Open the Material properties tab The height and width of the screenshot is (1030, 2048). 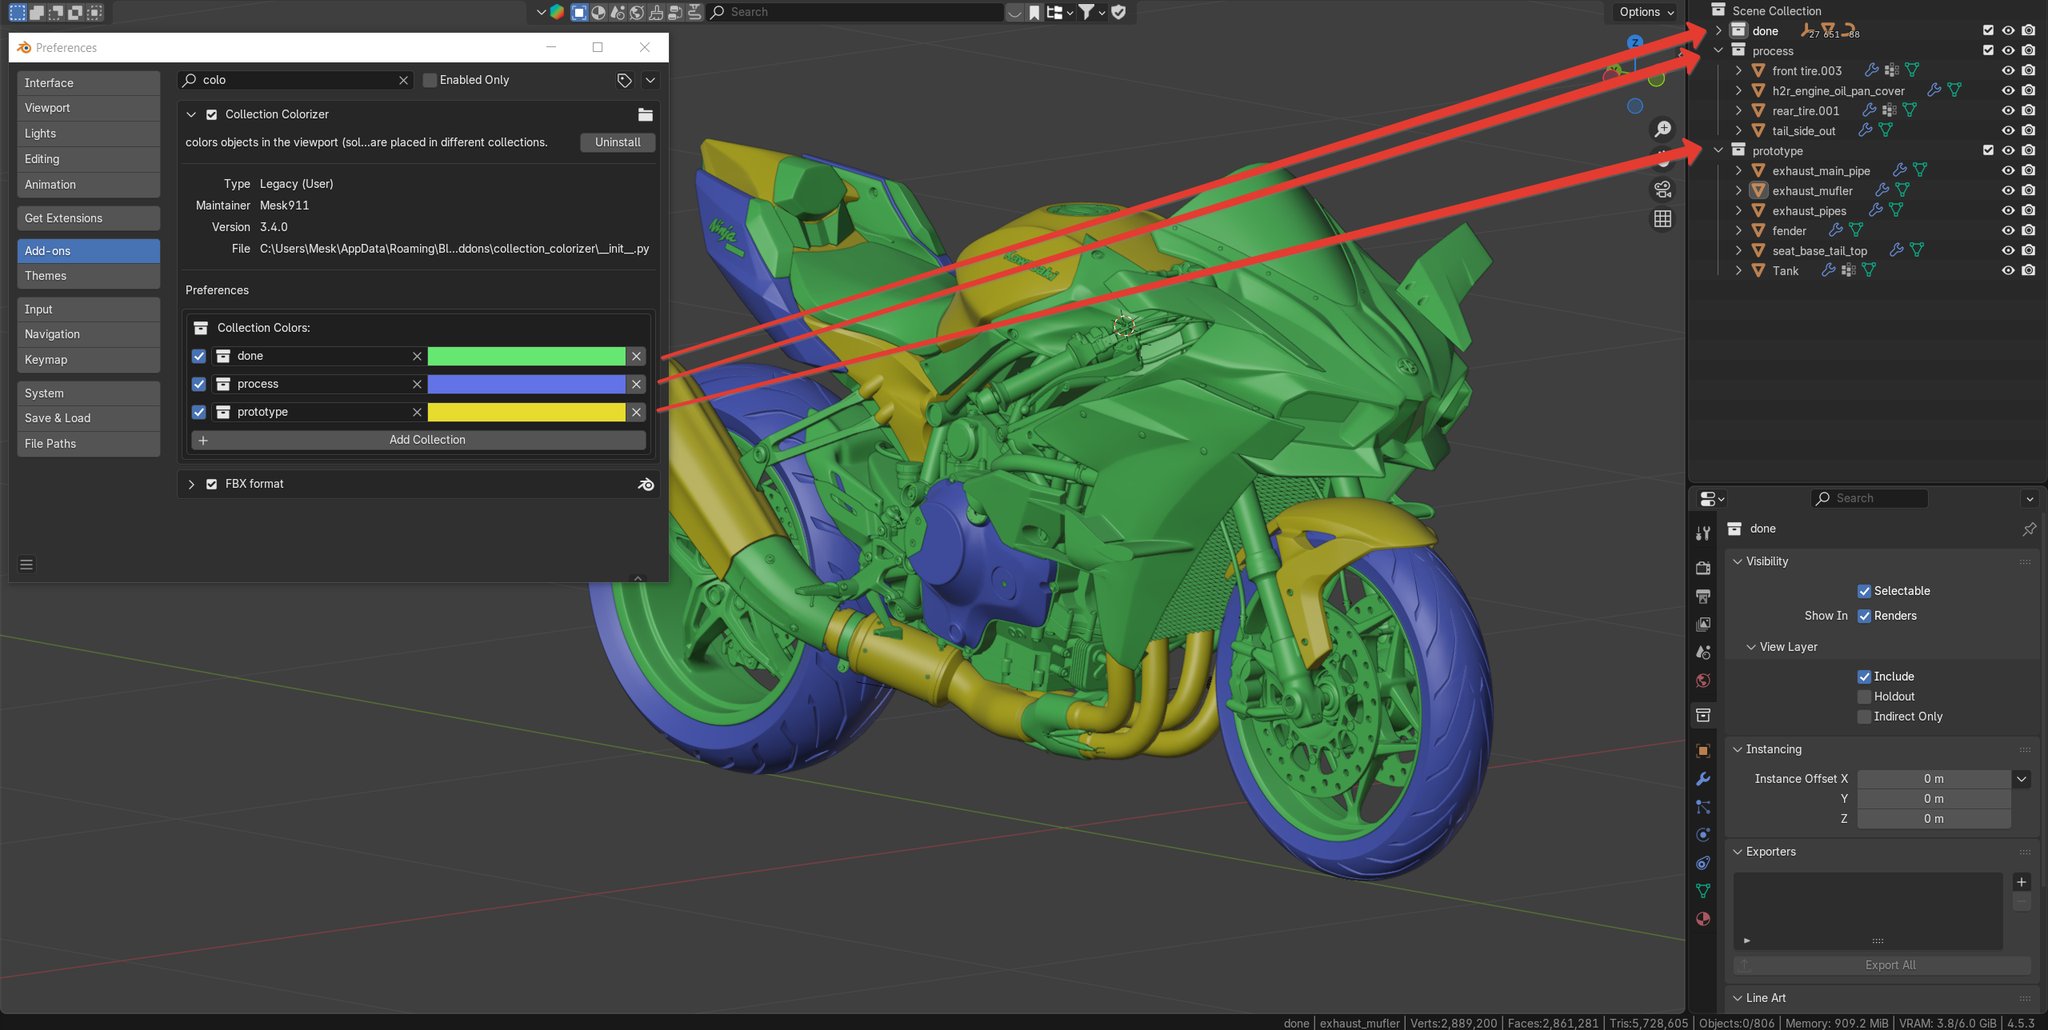coord(1703,919)
